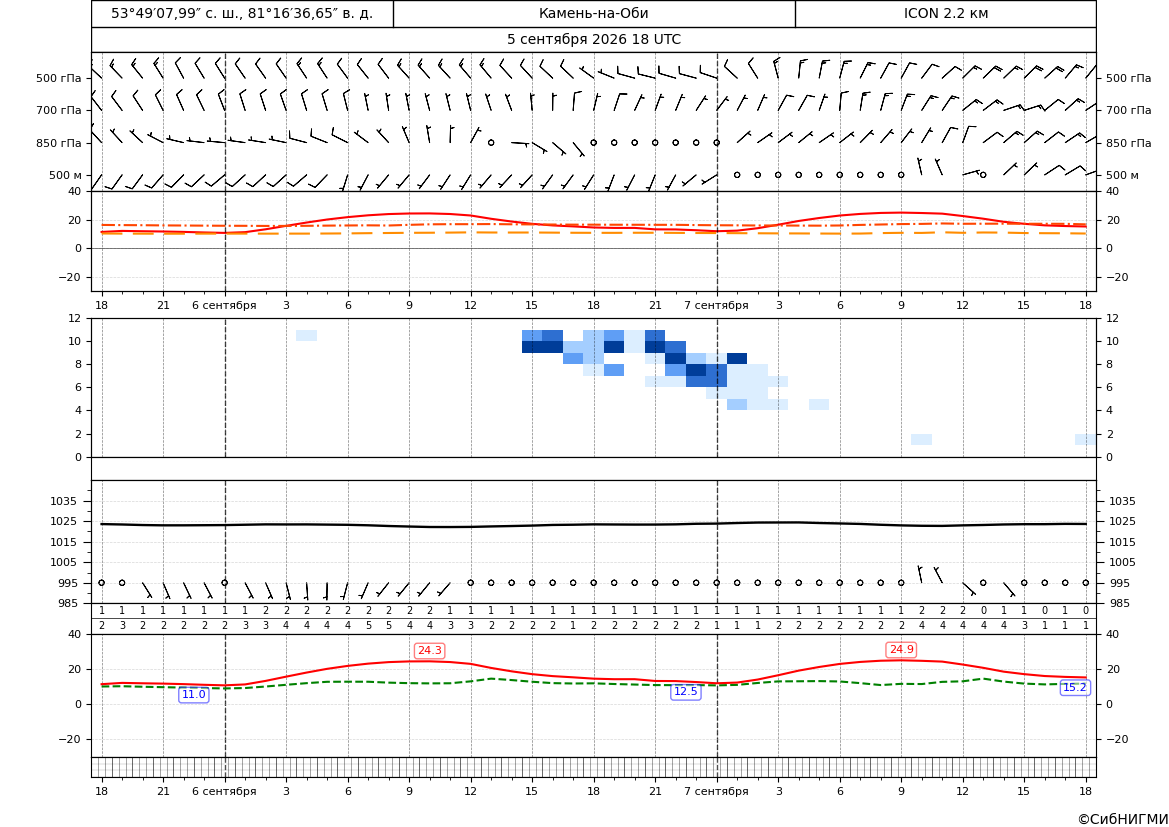Click the 5 сентября 2026 18 UTC title
The width and height of the screenshot is (1169, 827).
pyautogui.click(x=594, y=40)
